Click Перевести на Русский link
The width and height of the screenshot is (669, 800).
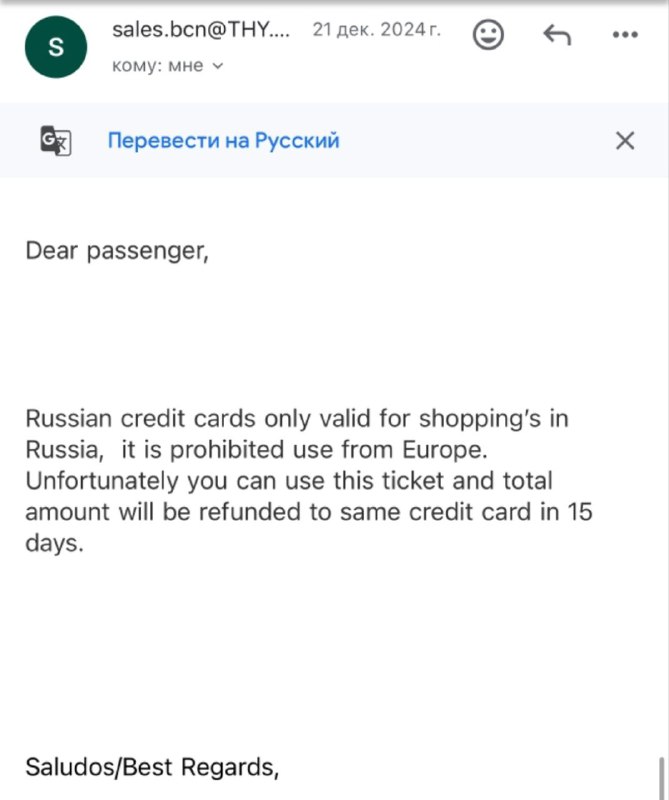click(224, 140)
